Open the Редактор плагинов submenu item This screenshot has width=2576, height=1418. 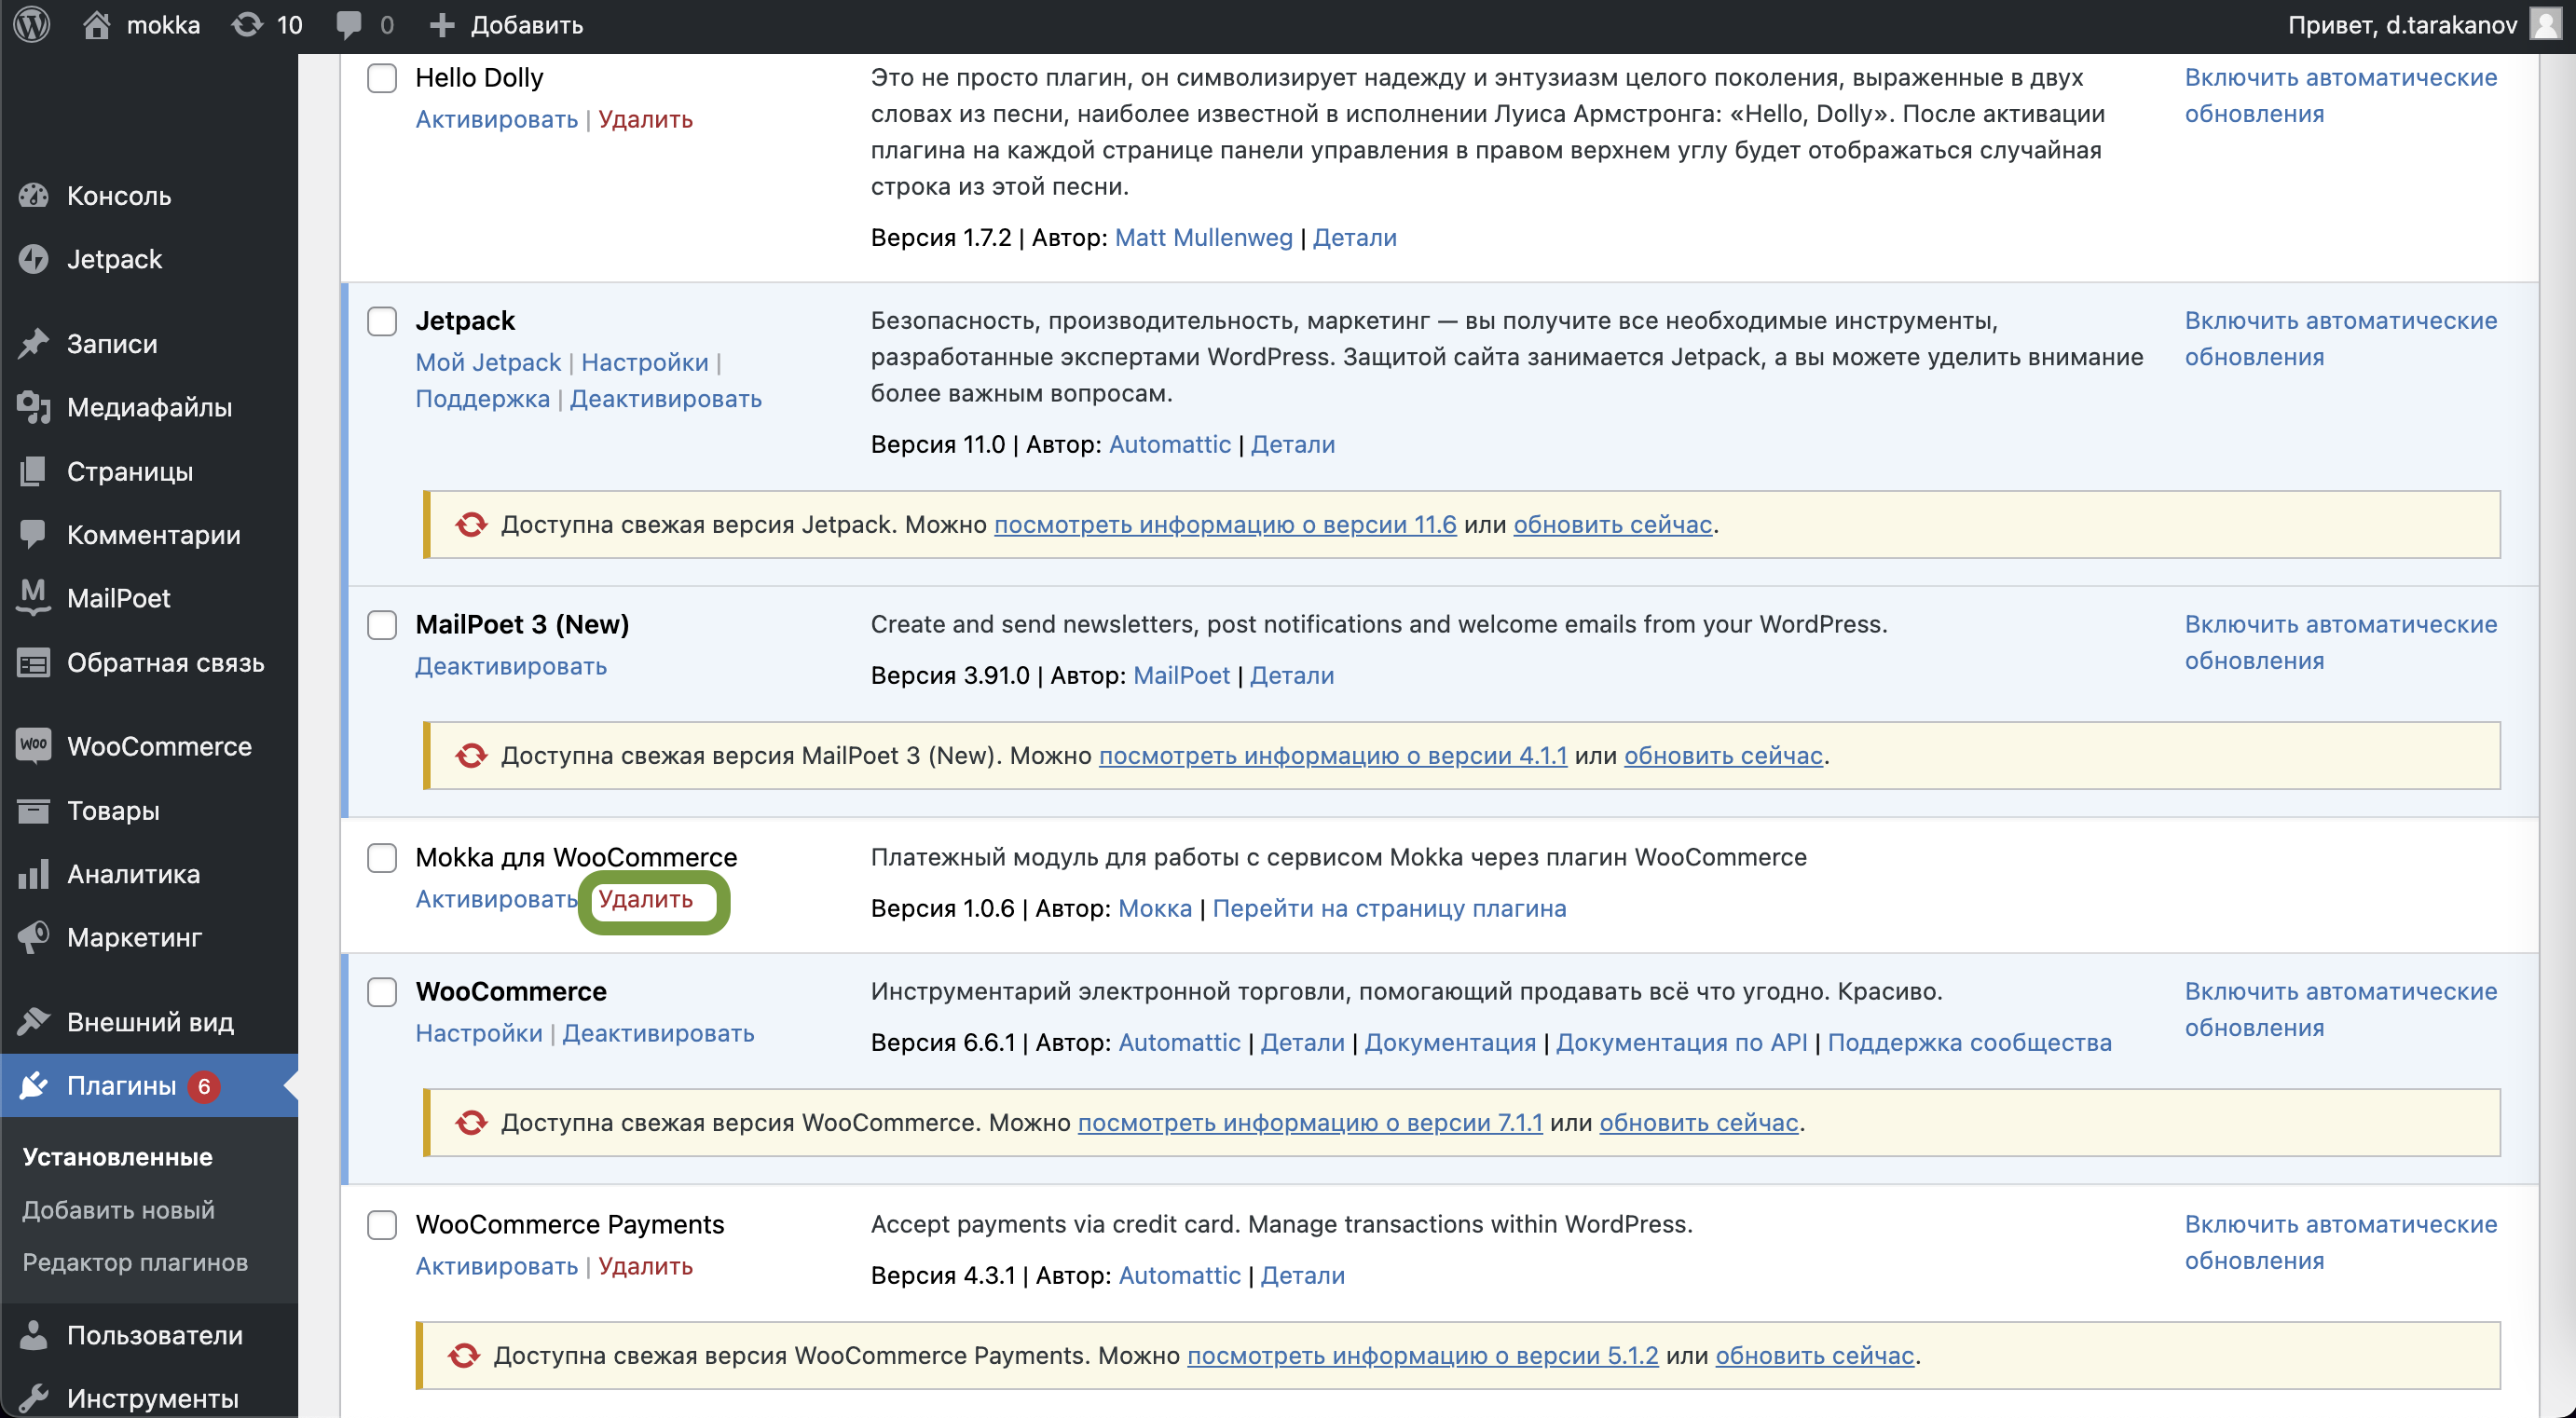[x=135, y=1262]
